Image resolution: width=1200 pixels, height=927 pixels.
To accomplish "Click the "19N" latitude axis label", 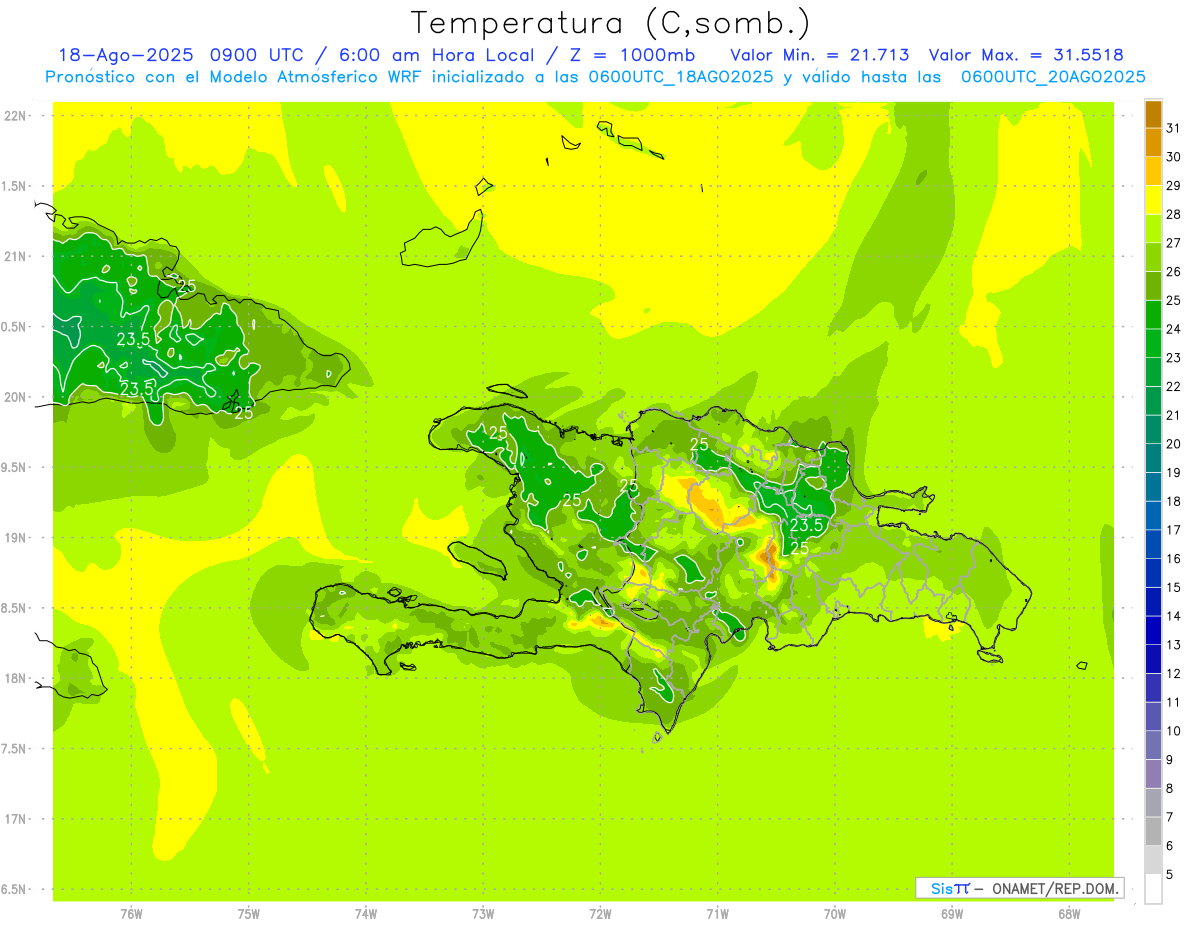I will [15, 537].
